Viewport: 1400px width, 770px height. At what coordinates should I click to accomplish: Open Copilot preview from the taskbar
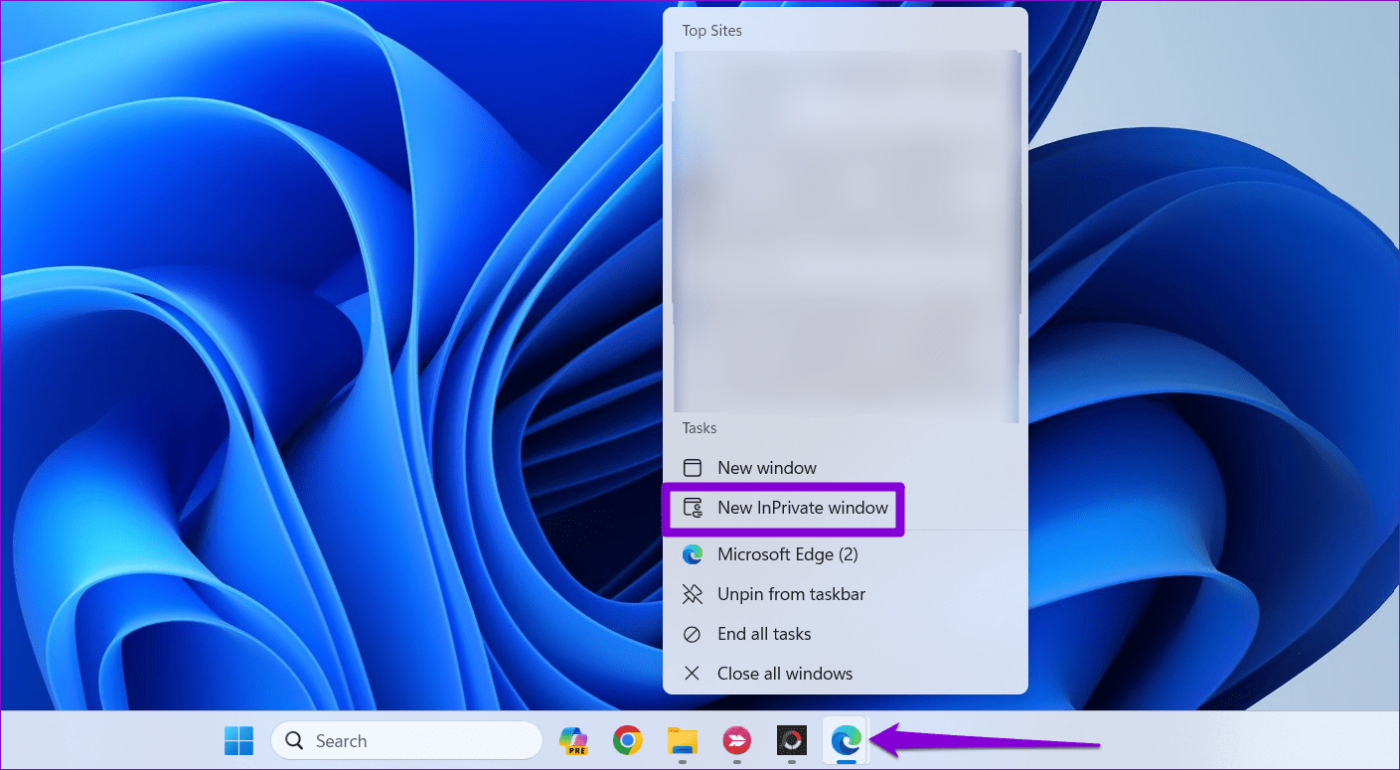pyautogui.click(x=573, y=741)
